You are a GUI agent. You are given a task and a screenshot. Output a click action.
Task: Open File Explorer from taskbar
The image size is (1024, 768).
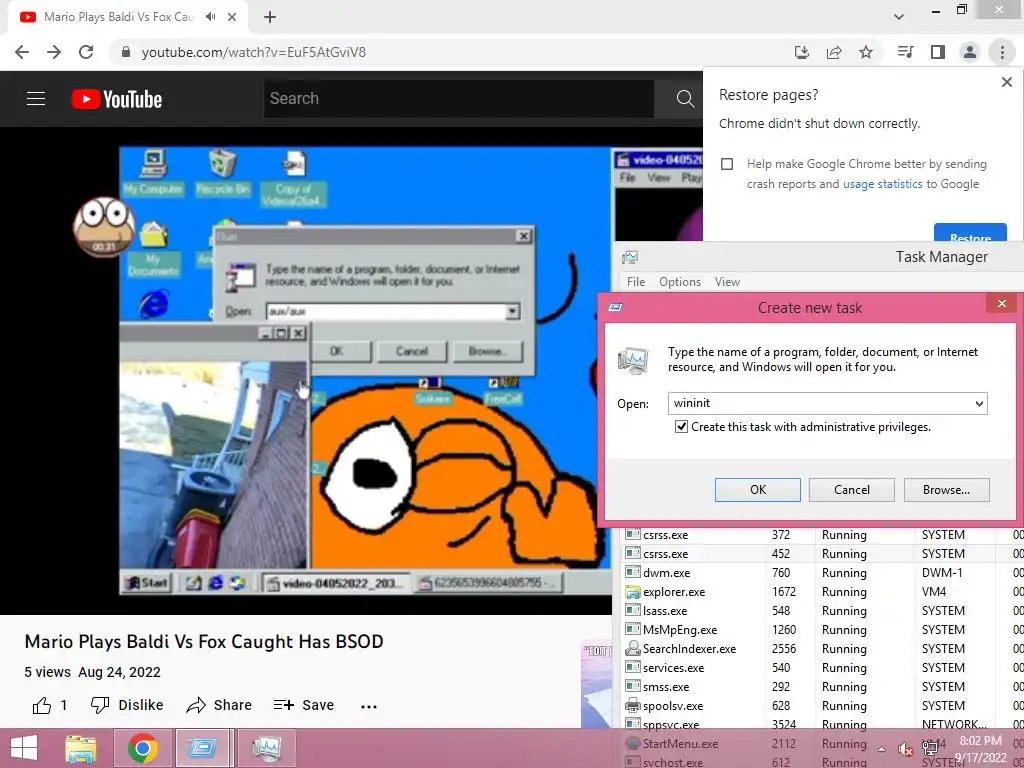[81, 748]
